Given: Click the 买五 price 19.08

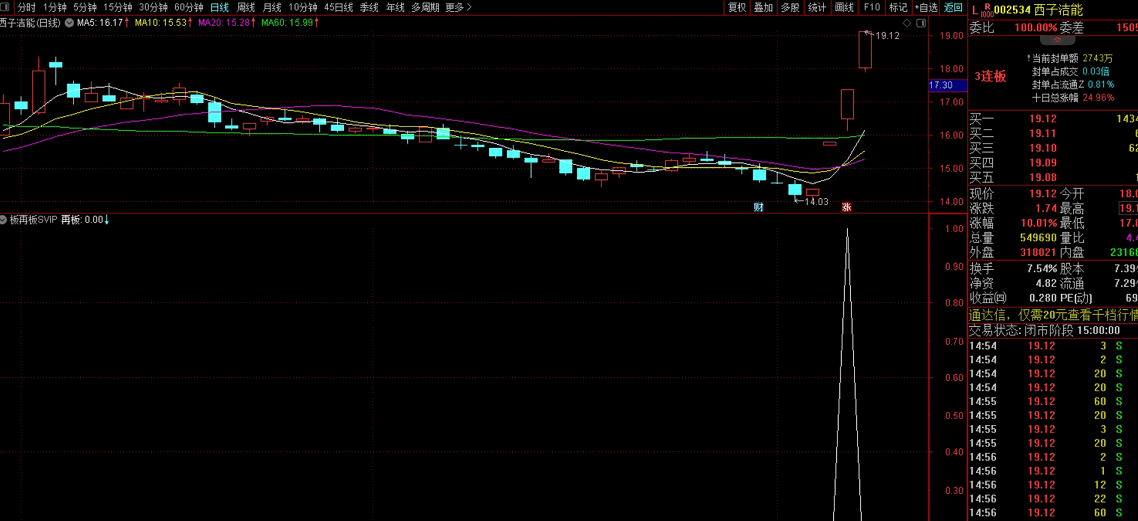Looking at the screenshot, I should 1041,177.
